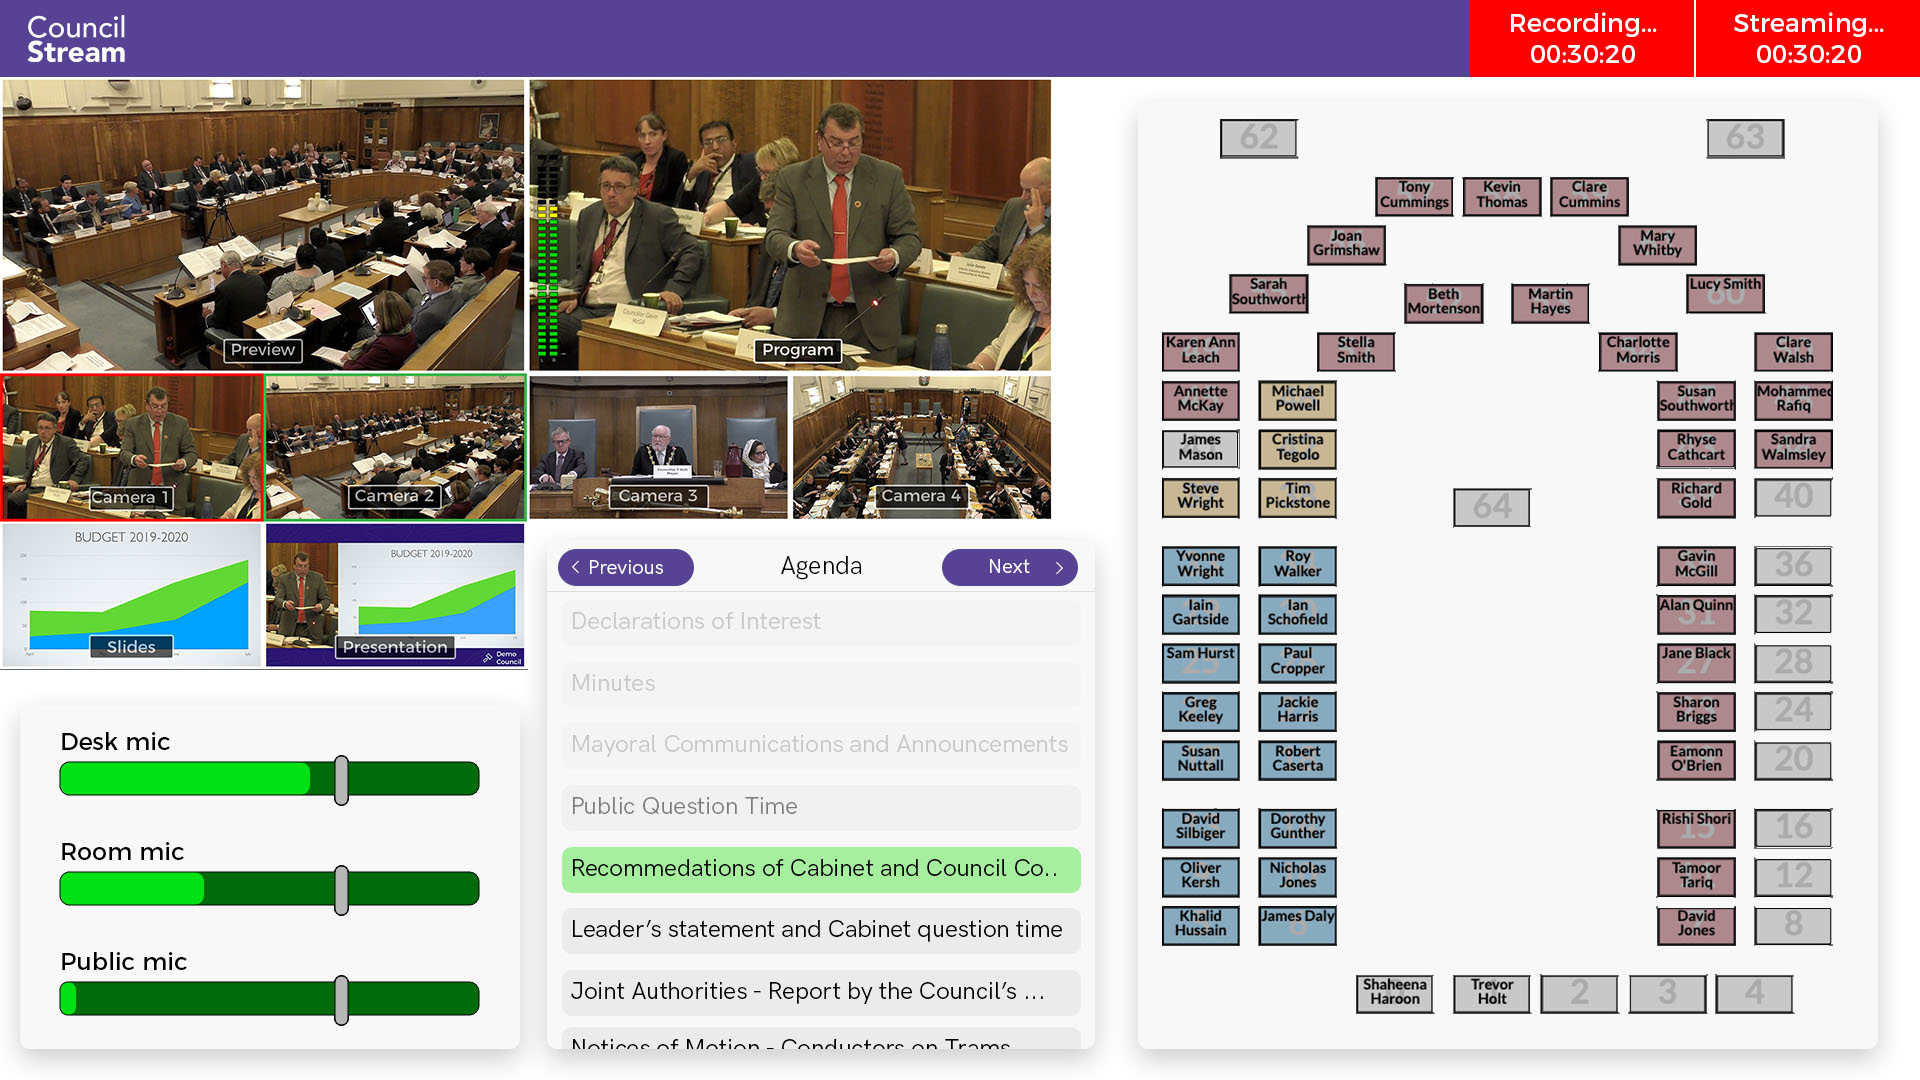Open the Public Question Time agenda item
The width and height of the screenshot is (1920, 1080).
pyautogui.click(x=820, y=807)
